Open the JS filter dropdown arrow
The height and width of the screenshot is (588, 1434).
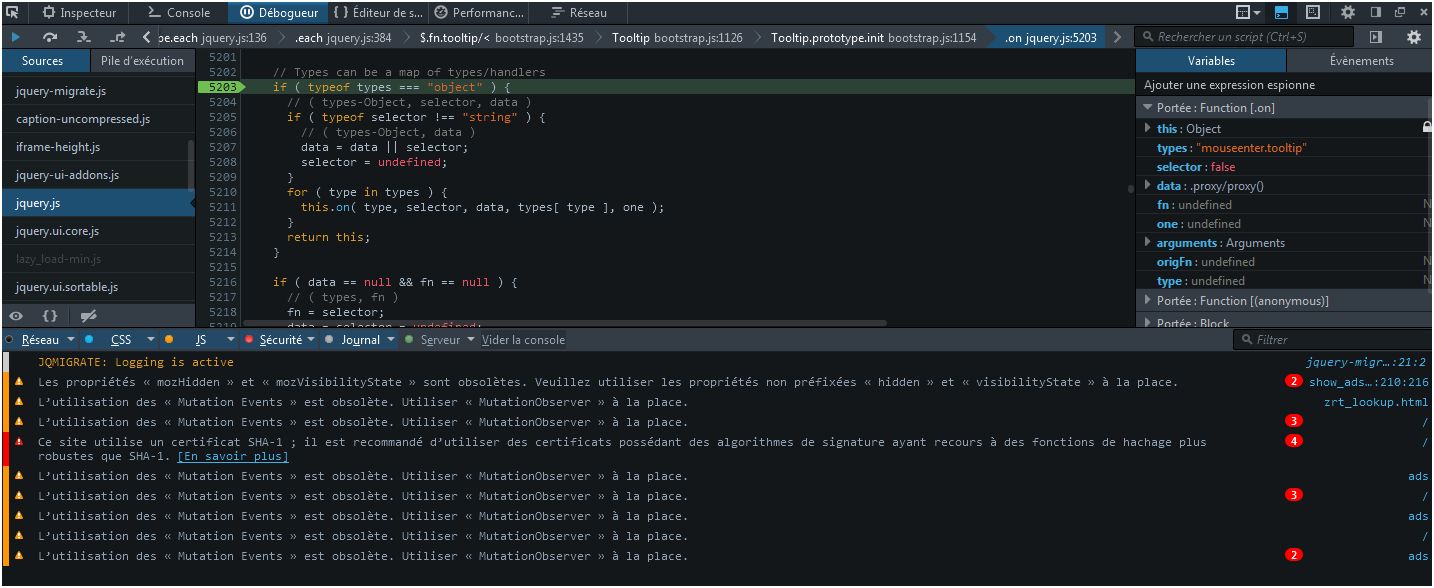(x=231, y=340)
